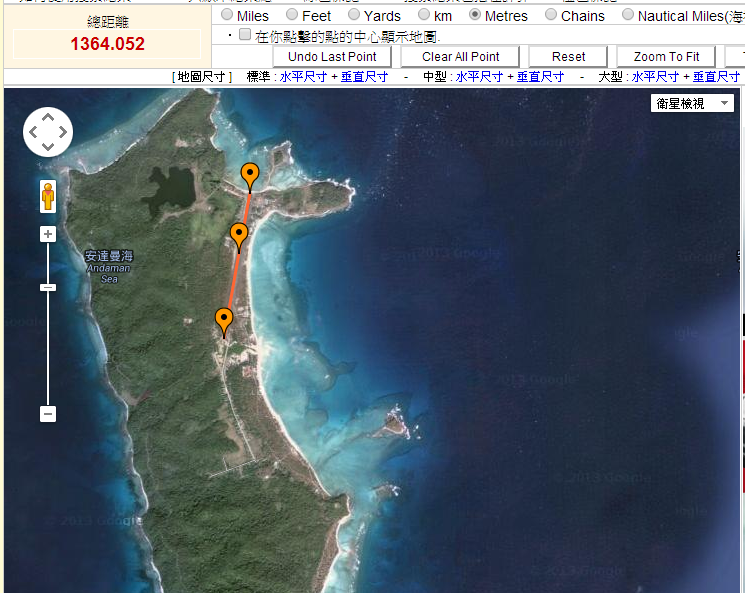Image resolution: width=745 pixels, height=593 pixels.
Task: Click the total distance 1364.052 field
Action: point(107,44)
